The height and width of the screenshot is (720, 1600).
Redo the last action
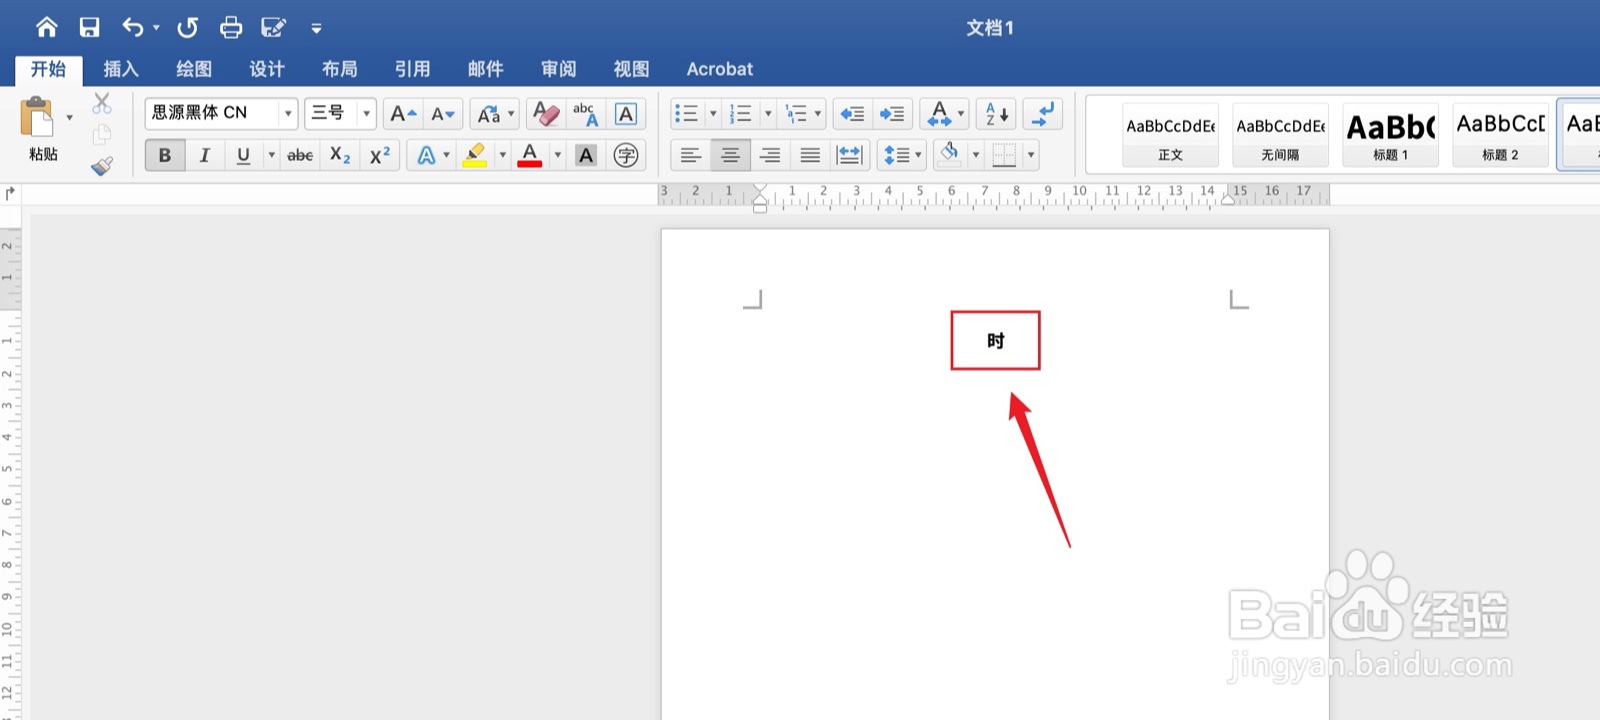click(188, 27)
